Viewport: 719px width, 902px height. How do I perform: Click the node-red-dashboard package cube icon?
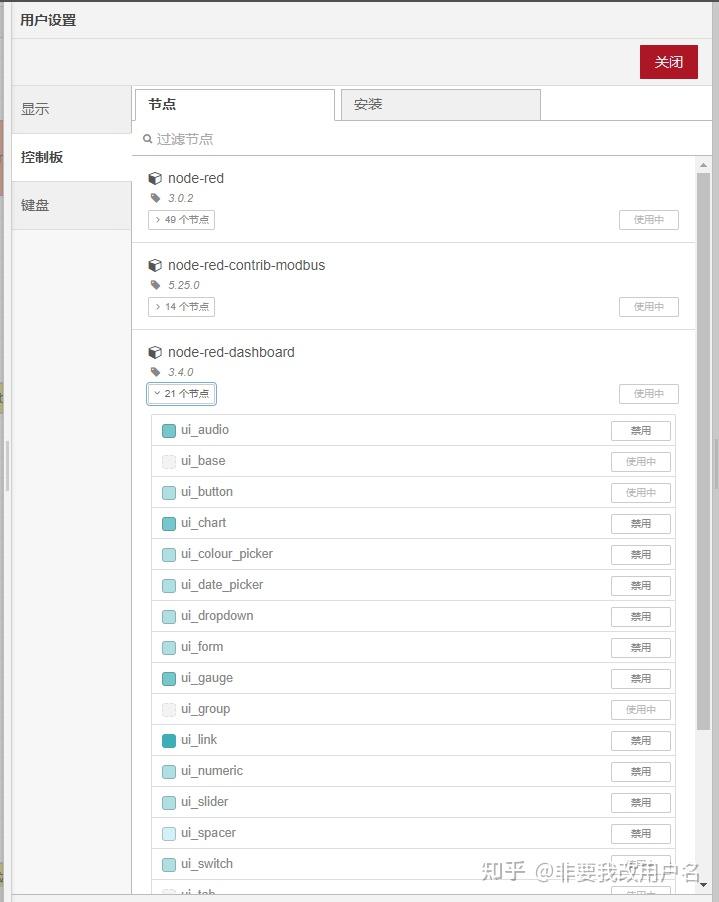tap(156, 352)
